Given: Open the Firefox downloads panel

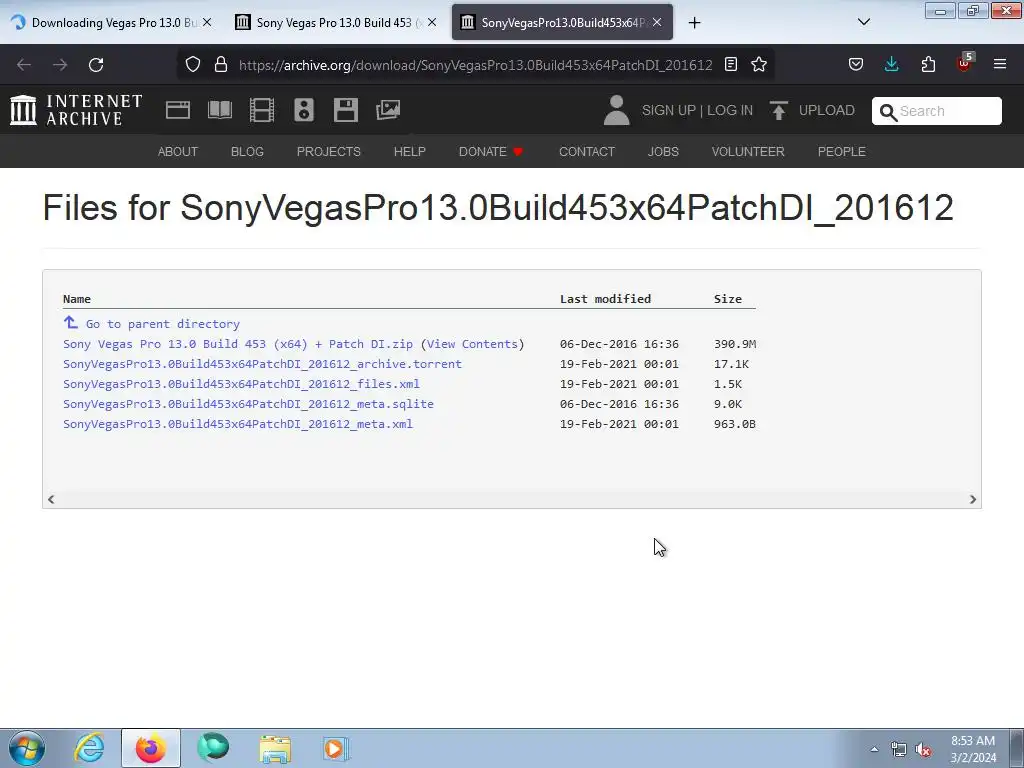Looking at the screenshot, I should (891, 64).
